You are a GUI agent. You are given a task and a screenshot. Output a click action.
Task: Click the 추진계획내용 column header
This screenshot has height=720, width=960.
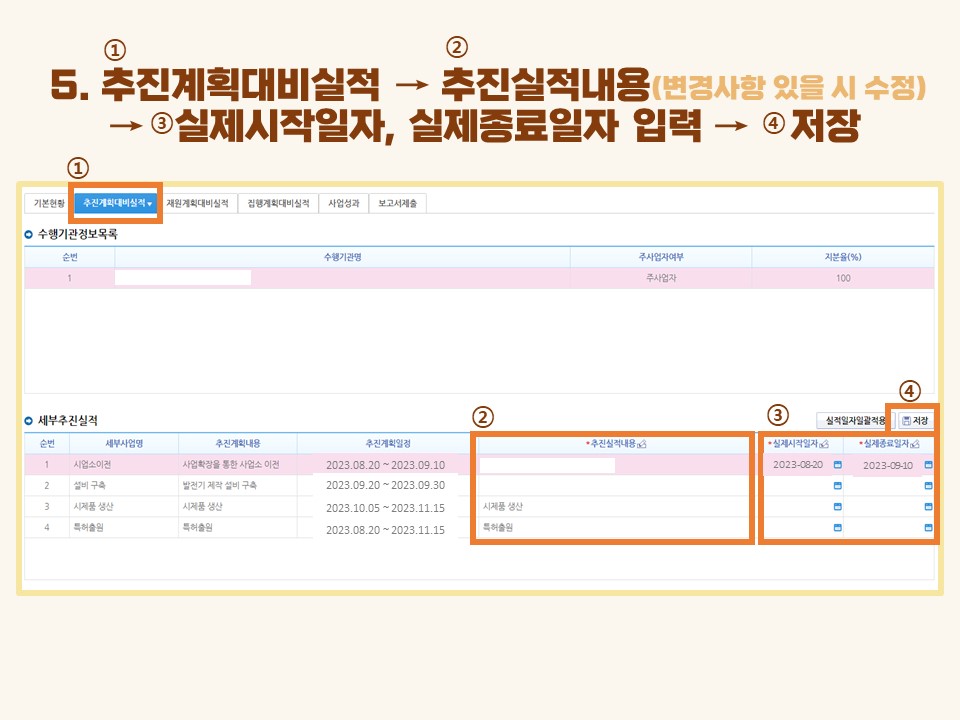tap(238, 444)
